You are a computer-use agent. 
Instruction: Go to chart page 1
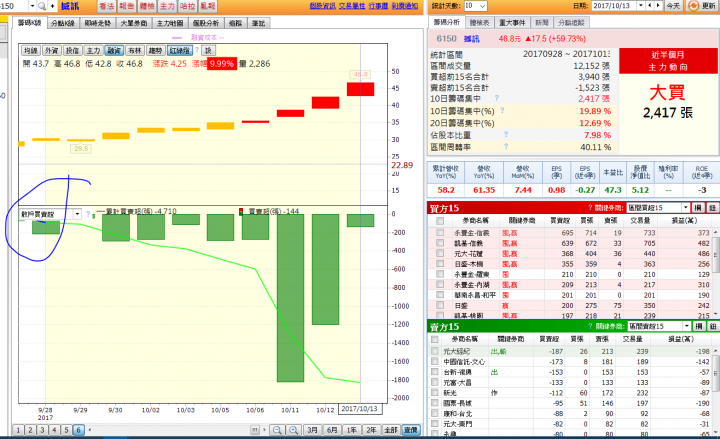(x=18, y=430)
